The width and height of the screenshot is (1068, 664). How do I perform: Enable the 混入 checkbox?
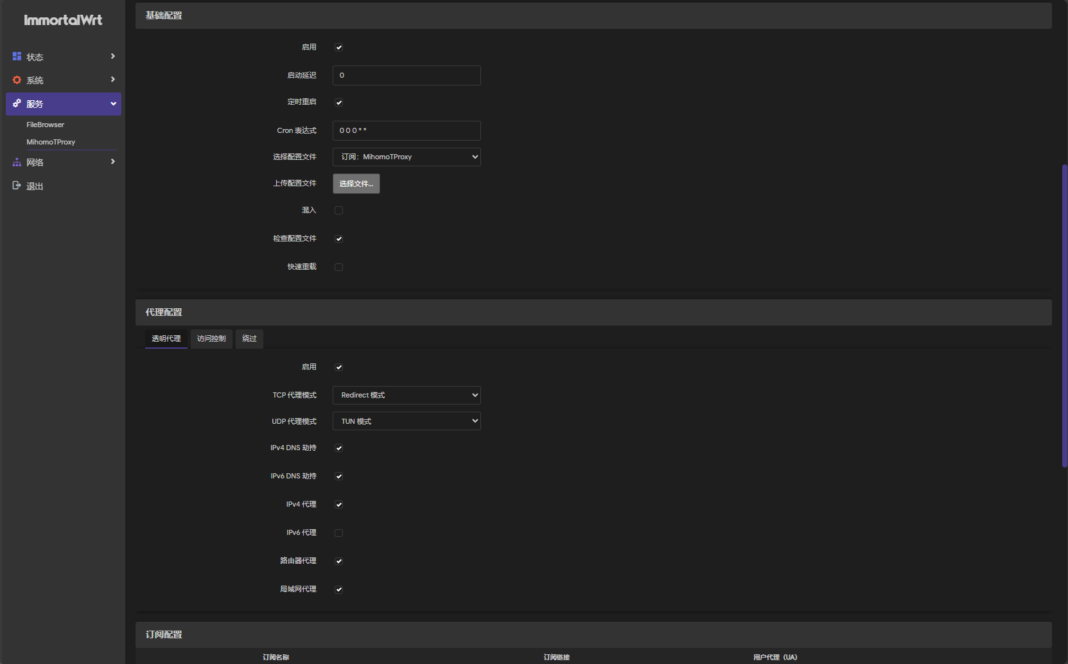pyautogui.click(x=339, y=210)
